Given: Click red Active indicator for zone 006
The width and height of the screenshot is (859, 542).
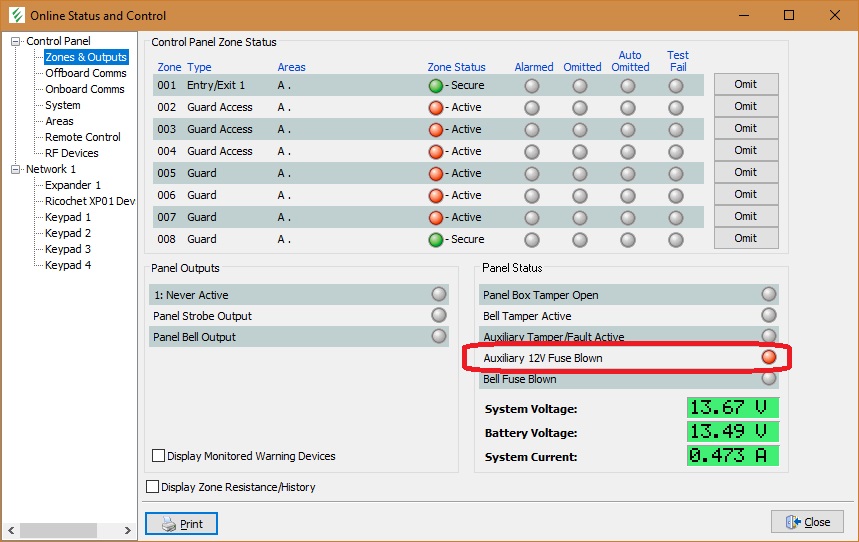Looking at the screenshot, I should click(436, 196).
